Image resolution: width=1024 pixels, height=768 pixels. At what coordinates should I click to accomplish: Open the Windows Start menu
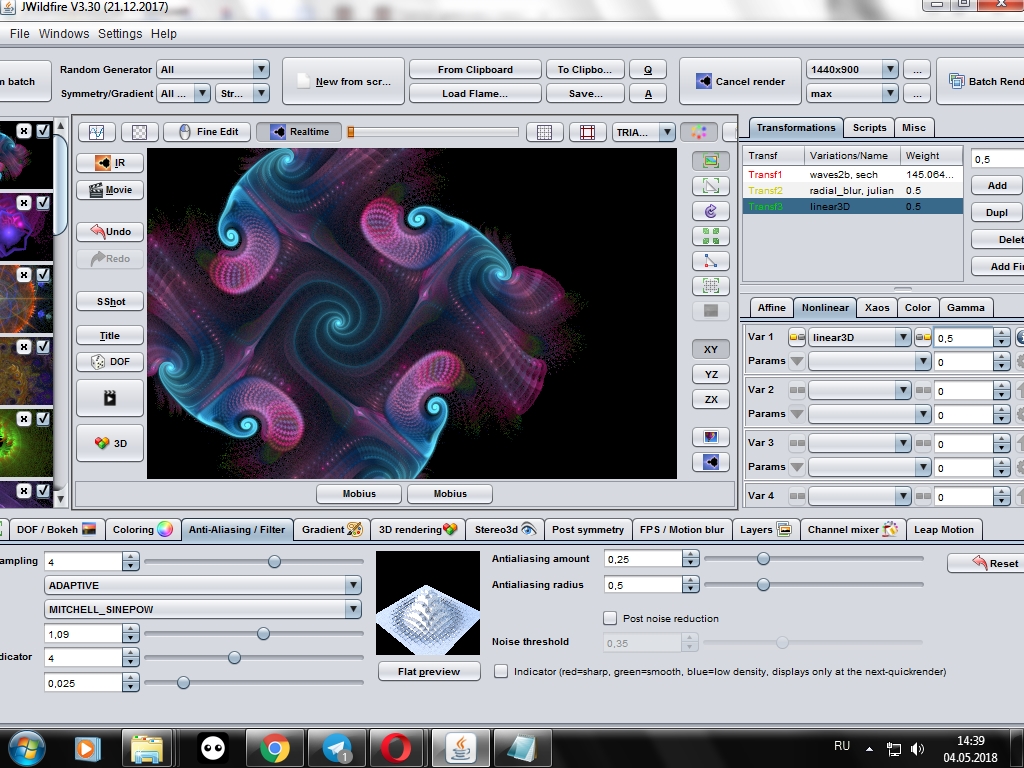click(26, 747)
